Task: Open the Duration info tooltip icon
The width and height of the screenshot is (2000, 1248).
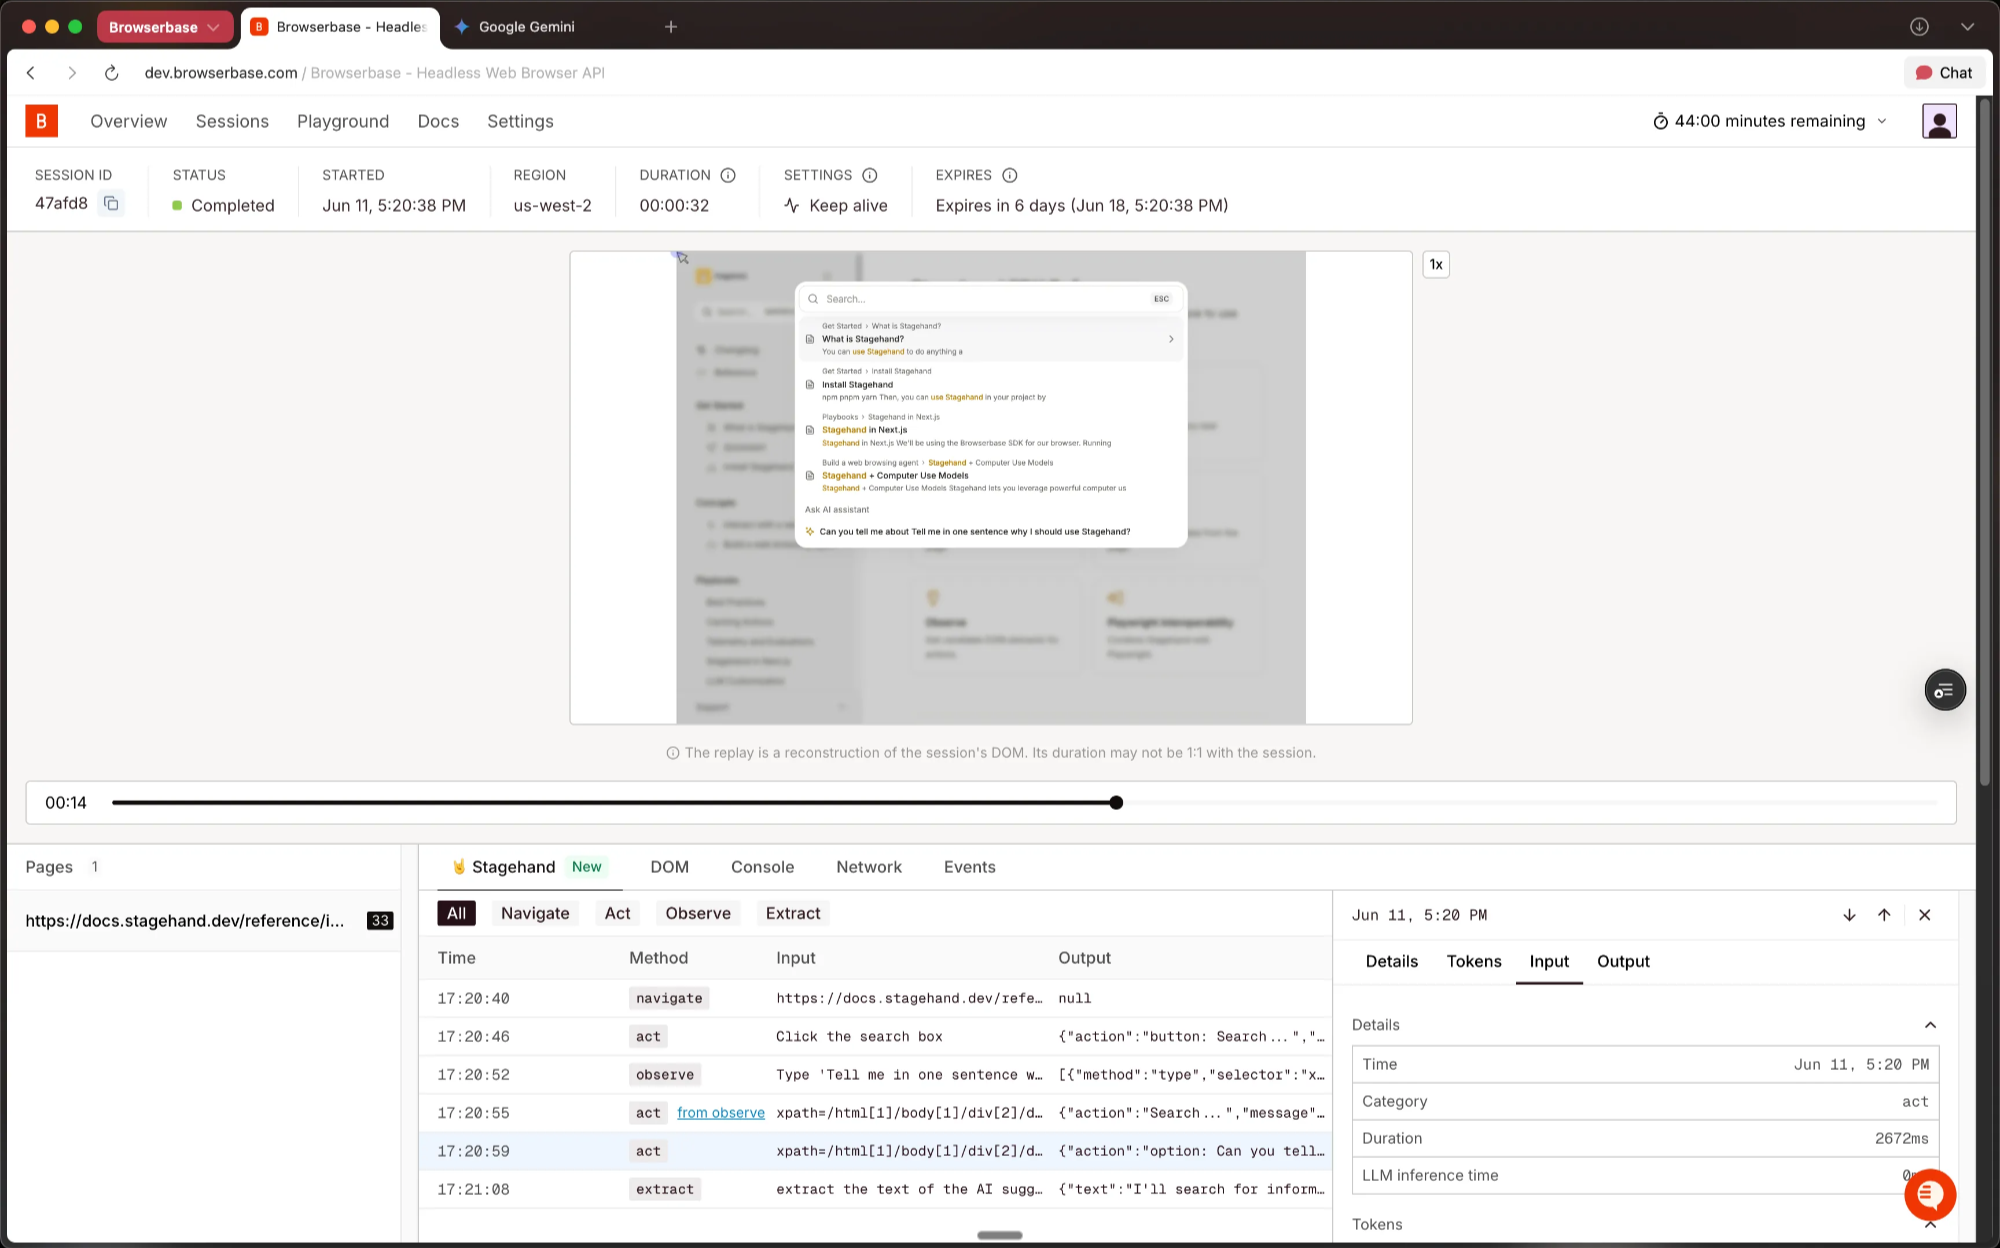Action: point(728,175)
